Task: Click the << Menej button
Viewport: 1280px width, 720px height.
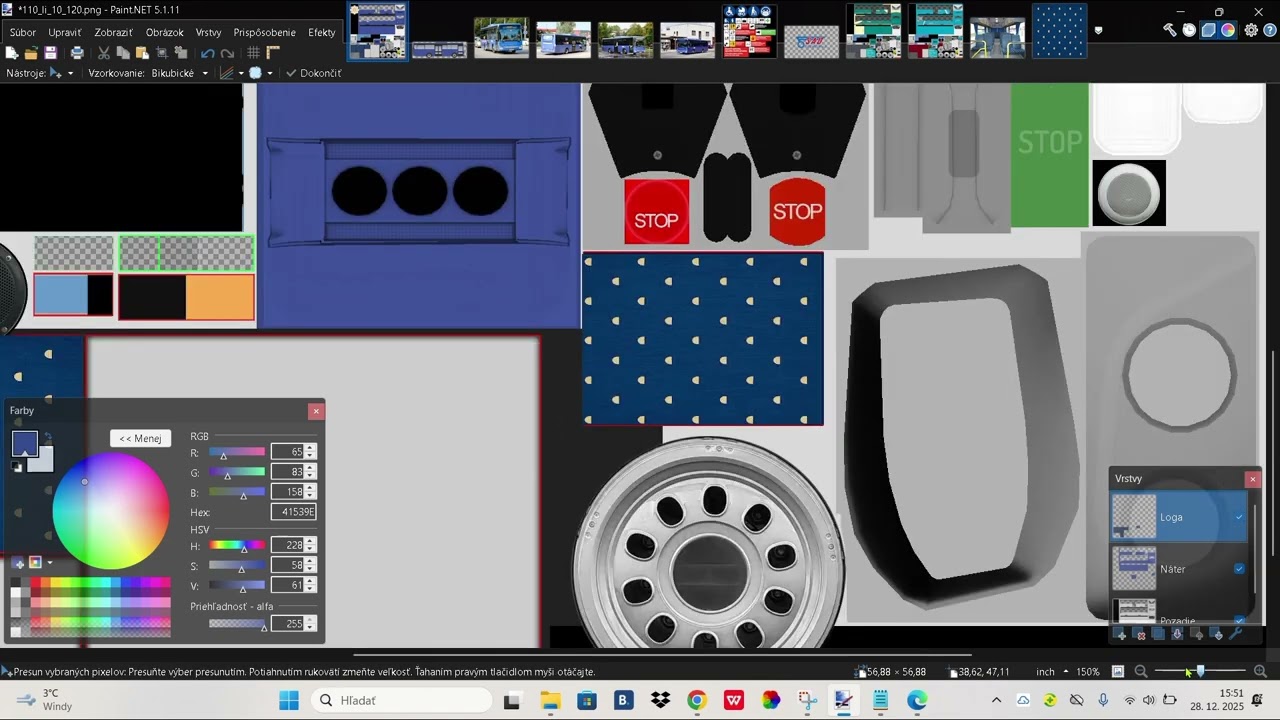Action: (140, 438)
